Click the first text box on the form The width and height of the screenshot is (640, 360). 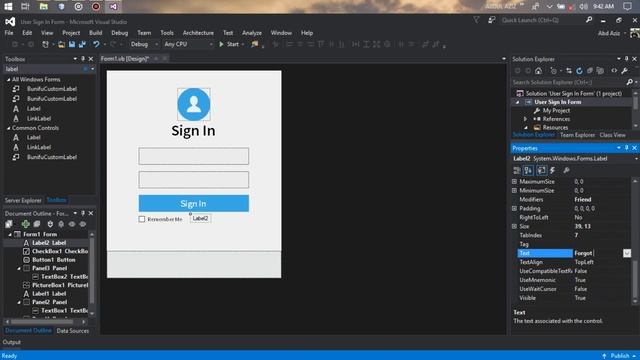(x=193, y=156)
